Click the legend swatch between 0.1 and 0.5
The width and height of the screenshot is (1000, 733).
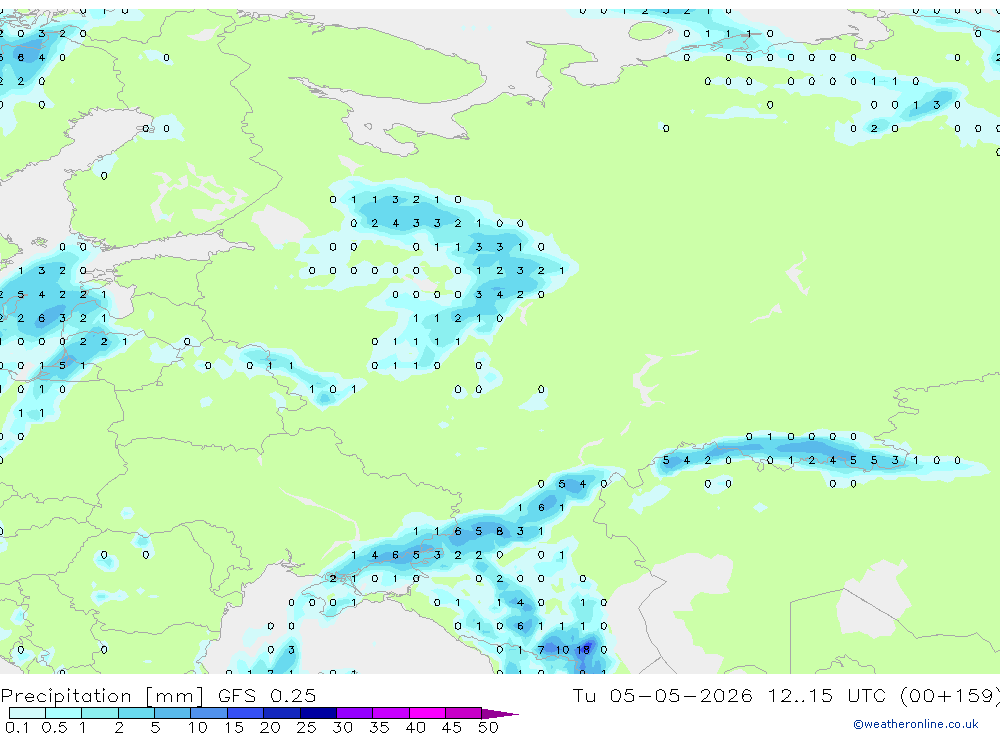(x=27, y=713)
